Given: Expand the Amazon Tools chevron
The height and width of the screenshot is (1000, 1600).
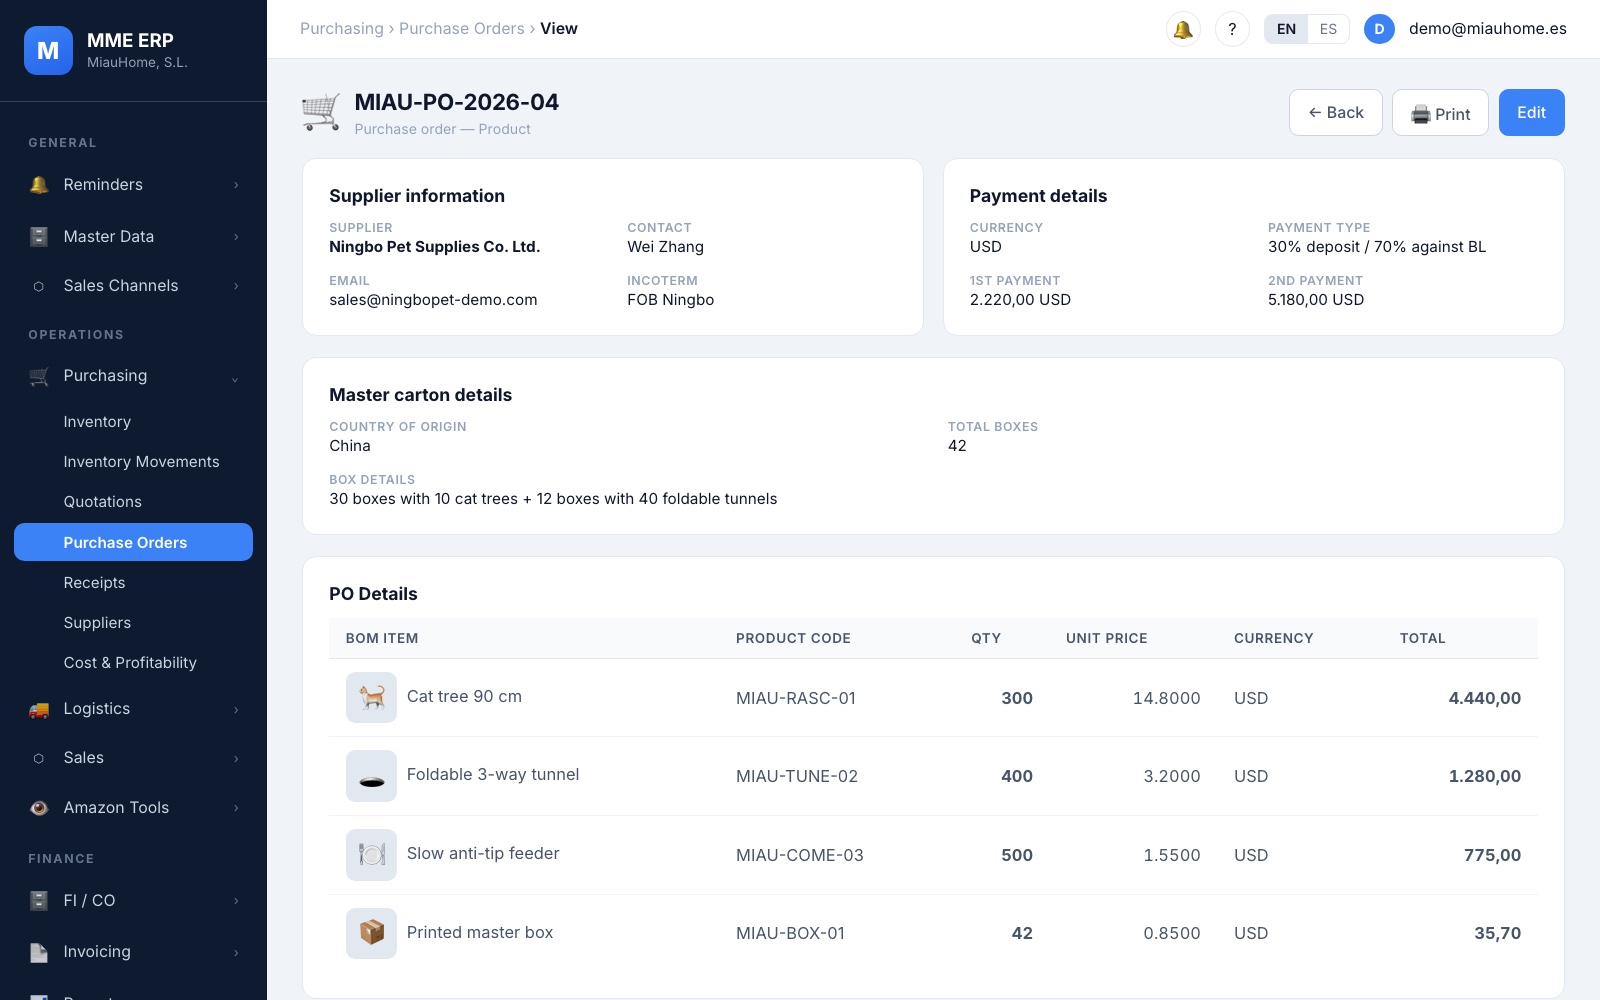Looking at the screenshot, I should (236, 808).
